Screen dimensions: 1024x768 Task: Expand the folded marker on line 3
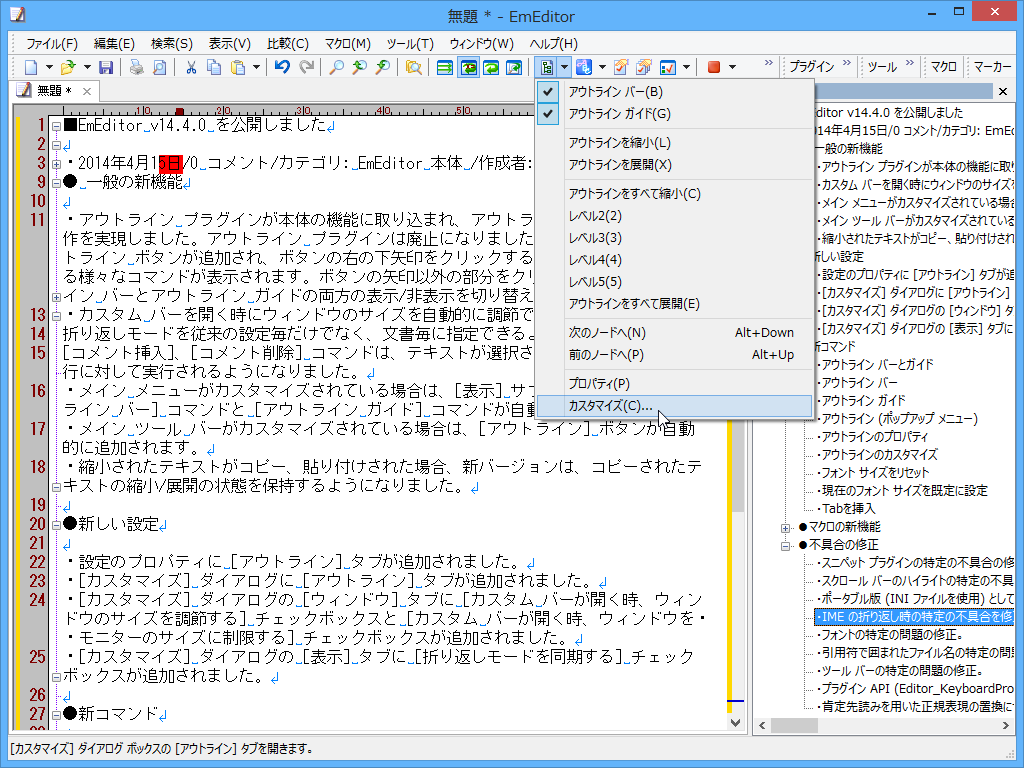56,164
